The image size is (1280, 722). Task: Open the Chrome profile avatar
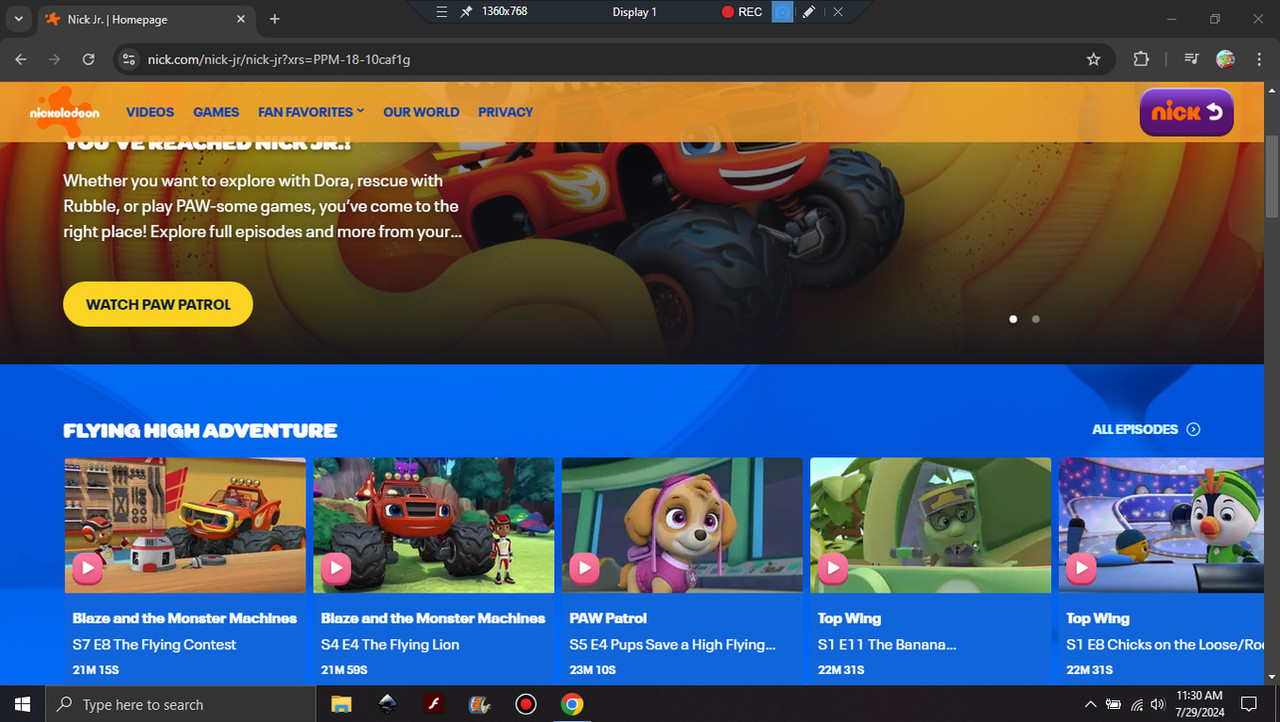pos(1225,59)
